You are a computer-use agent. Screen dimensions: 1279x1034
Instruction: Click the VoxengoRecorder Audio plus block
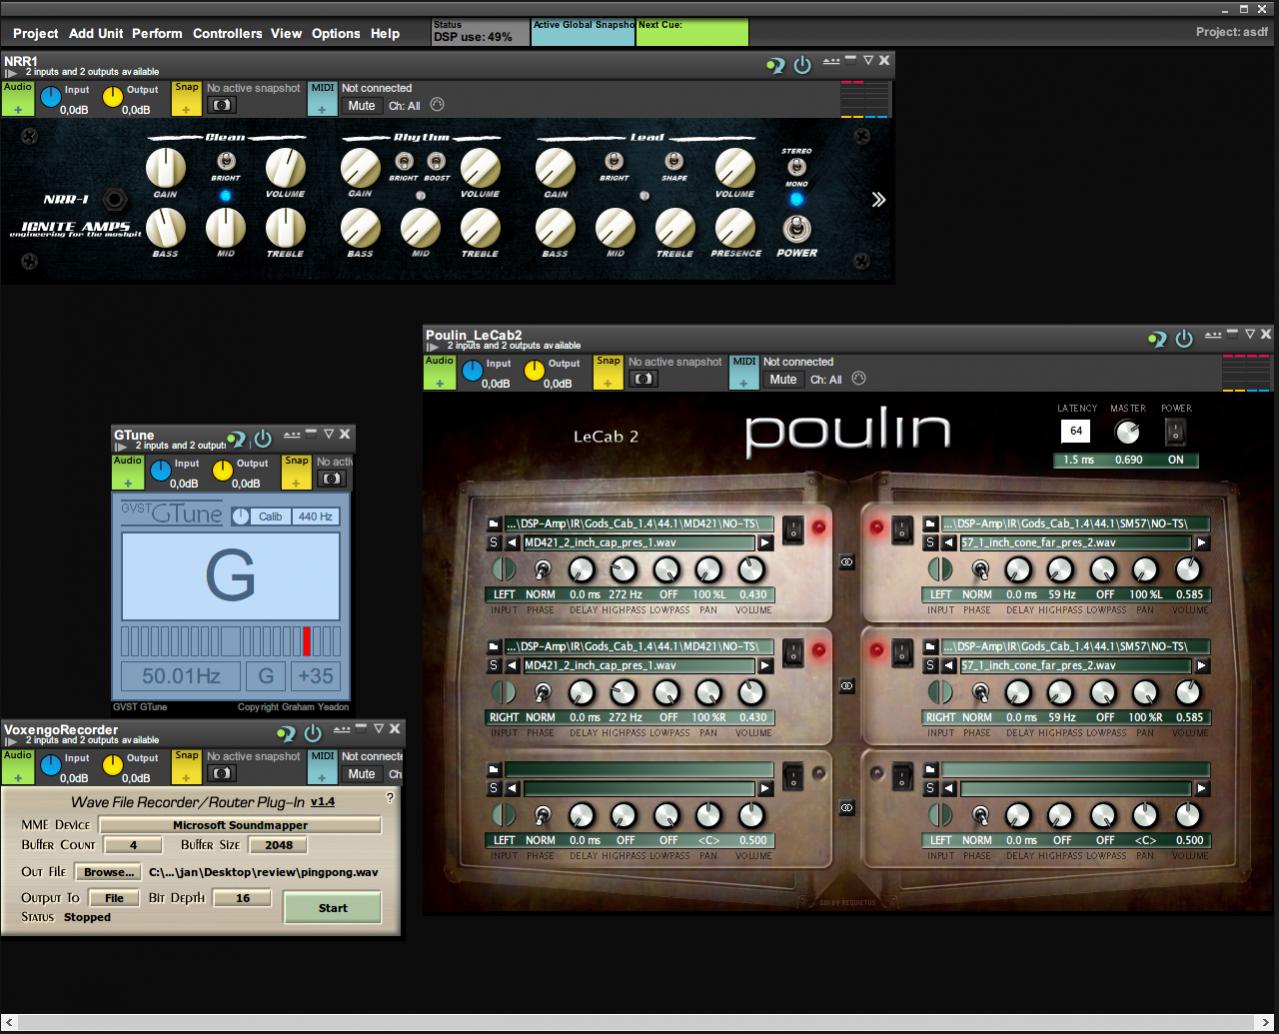17,766
